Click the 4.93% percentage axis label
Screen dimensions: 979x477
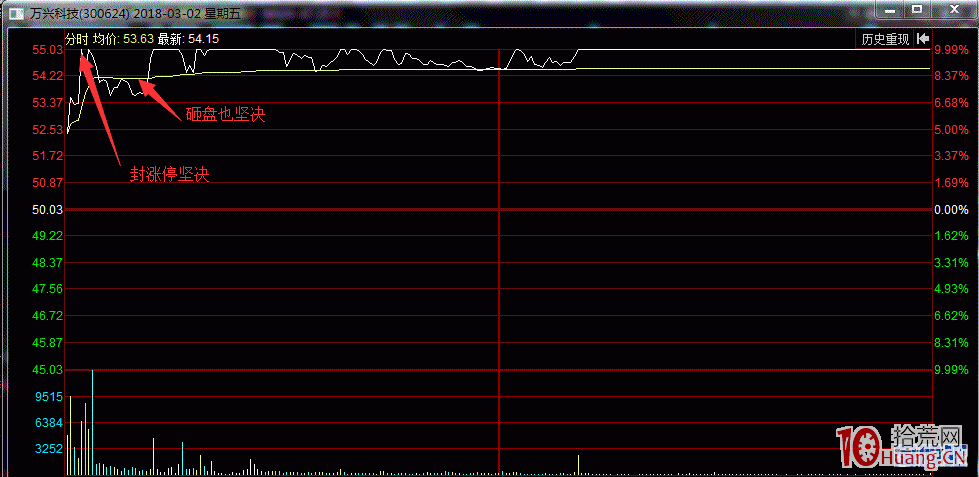[x=951, y=289]
